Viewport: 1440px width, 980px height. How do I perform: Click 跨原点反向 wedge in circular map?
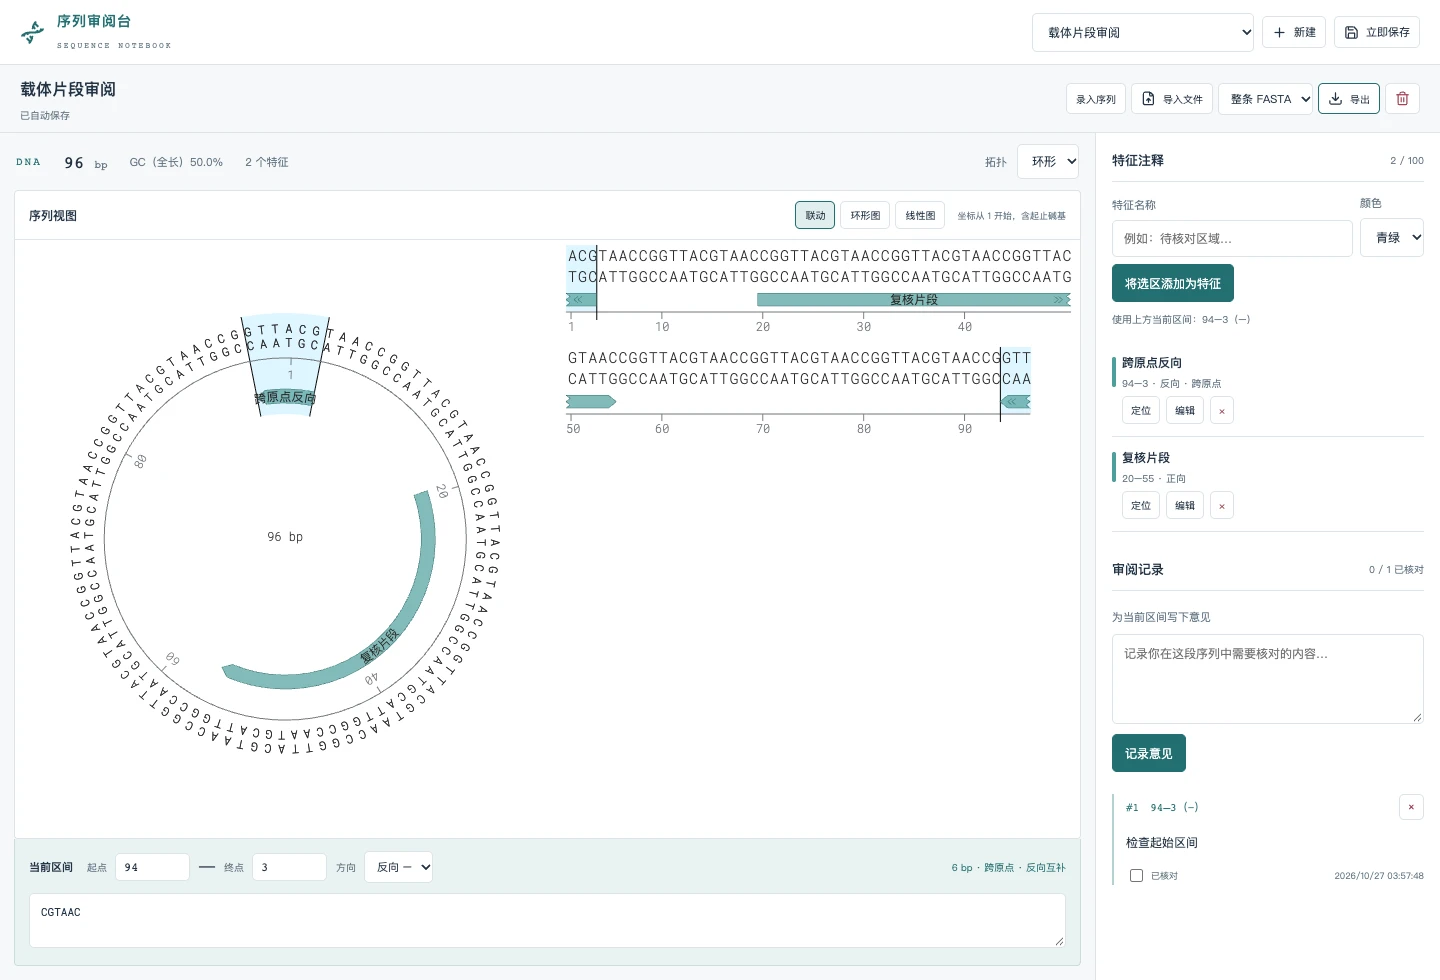(x=286, y=397)
